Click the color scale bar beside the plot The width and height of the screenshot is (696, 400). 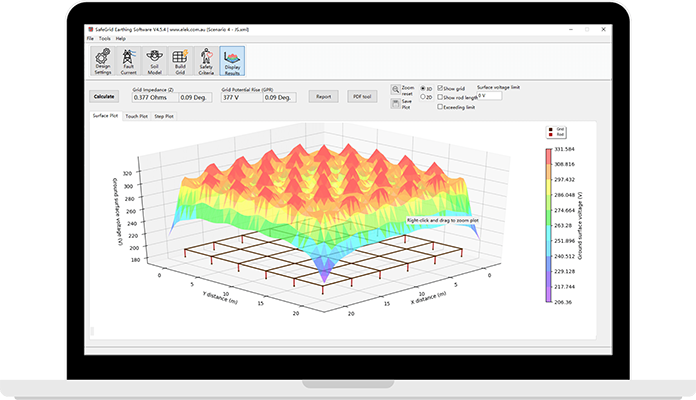(549, 226)
